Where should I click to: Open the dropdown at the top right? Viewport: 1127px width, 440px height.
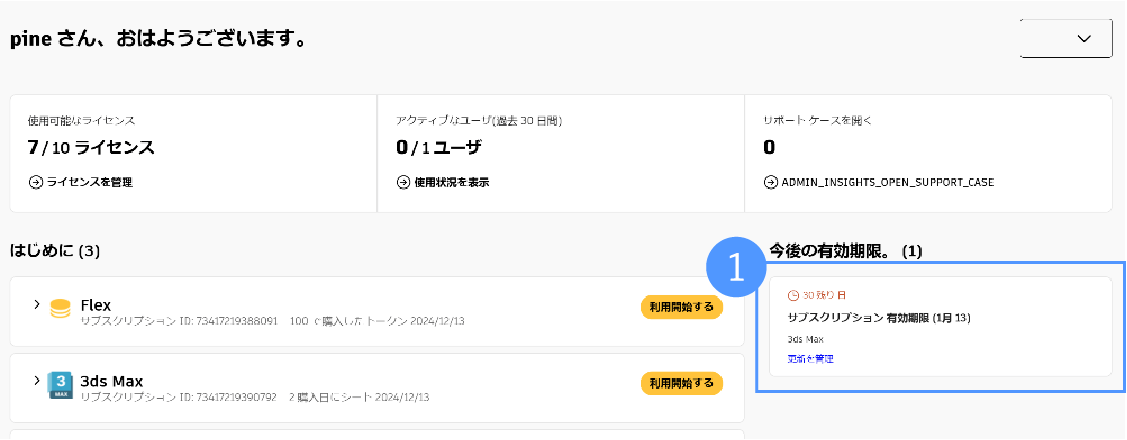click(x=1066, y=38)
